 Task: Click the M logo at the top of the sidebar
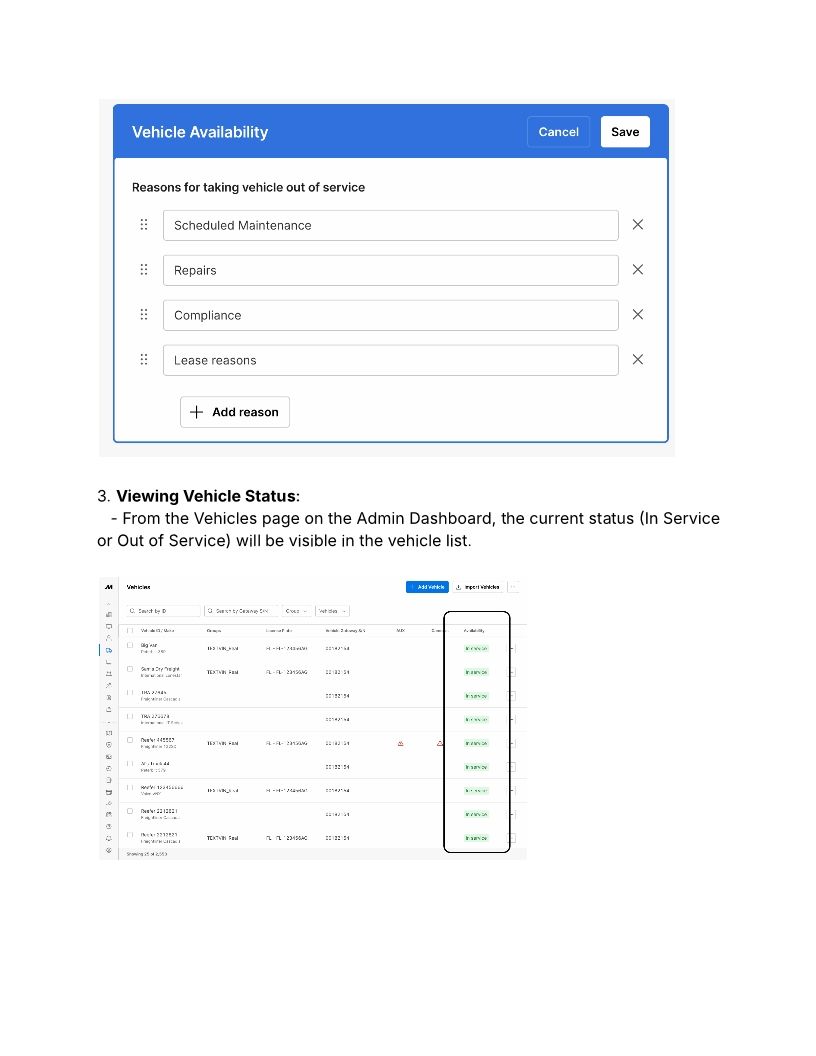108,585
